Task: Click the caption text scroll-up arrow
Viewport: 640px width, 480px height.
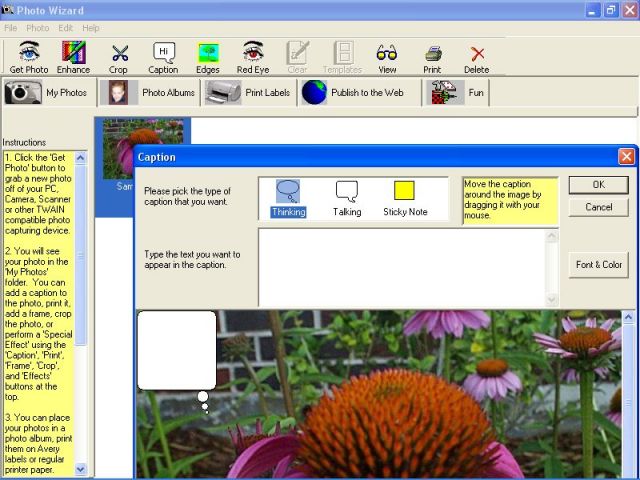Action: 552,236
